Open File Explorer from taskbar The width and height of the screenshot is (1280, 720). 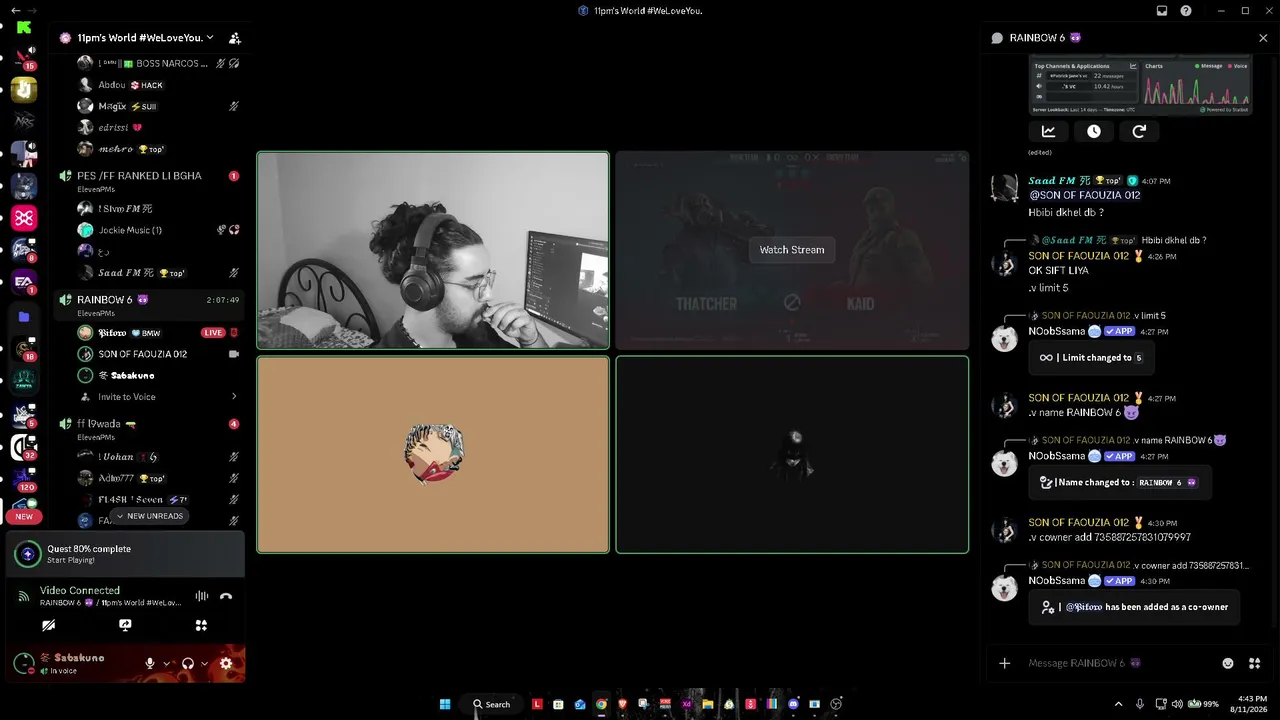[708, 704]
